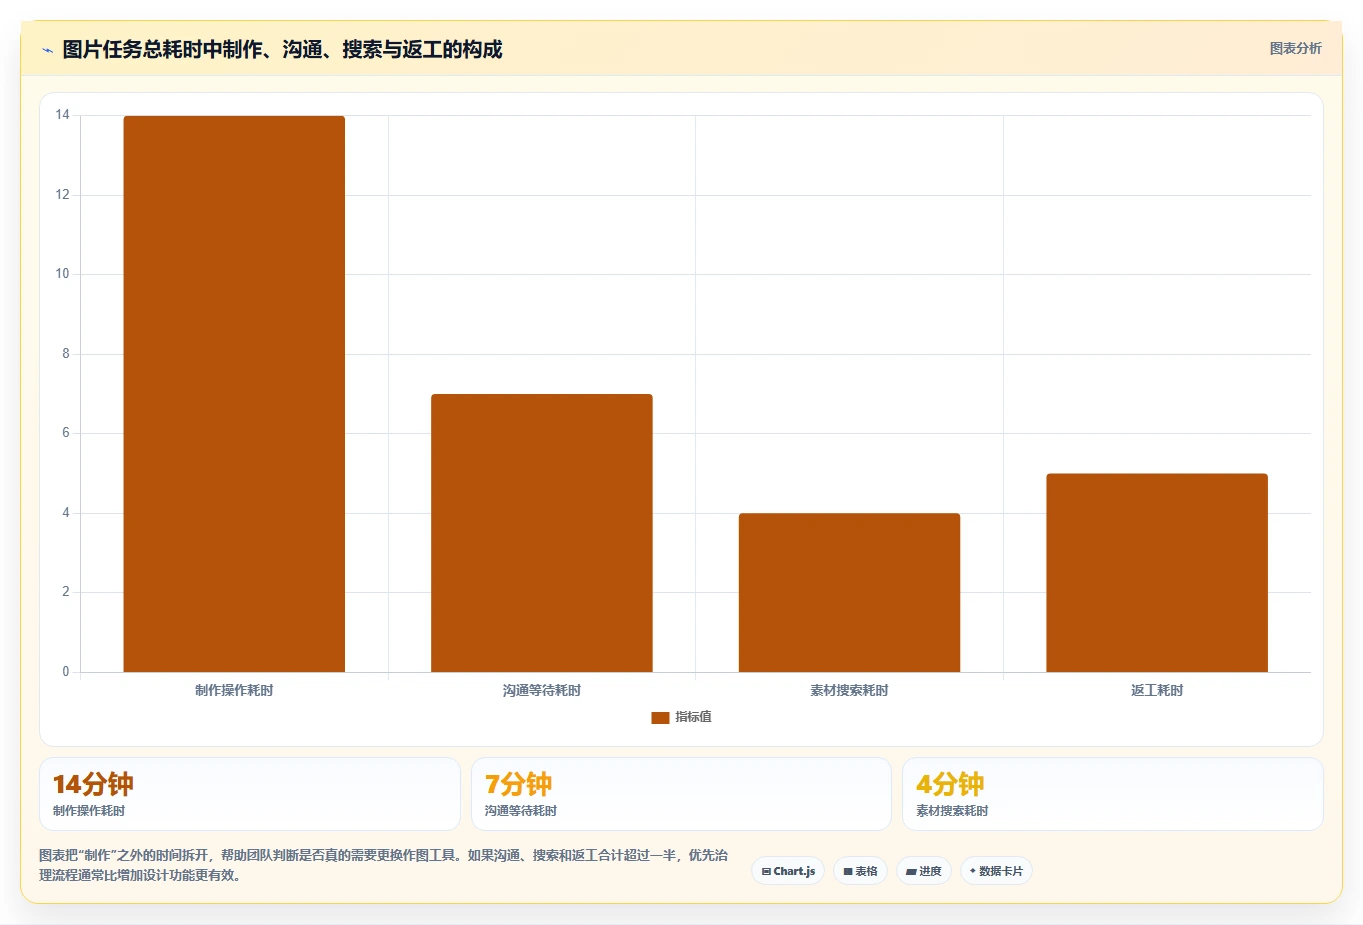Click the 素材搜索耗时 x-axis label
The width and height of the screenshot is (1363, 925).
point(849,690)
